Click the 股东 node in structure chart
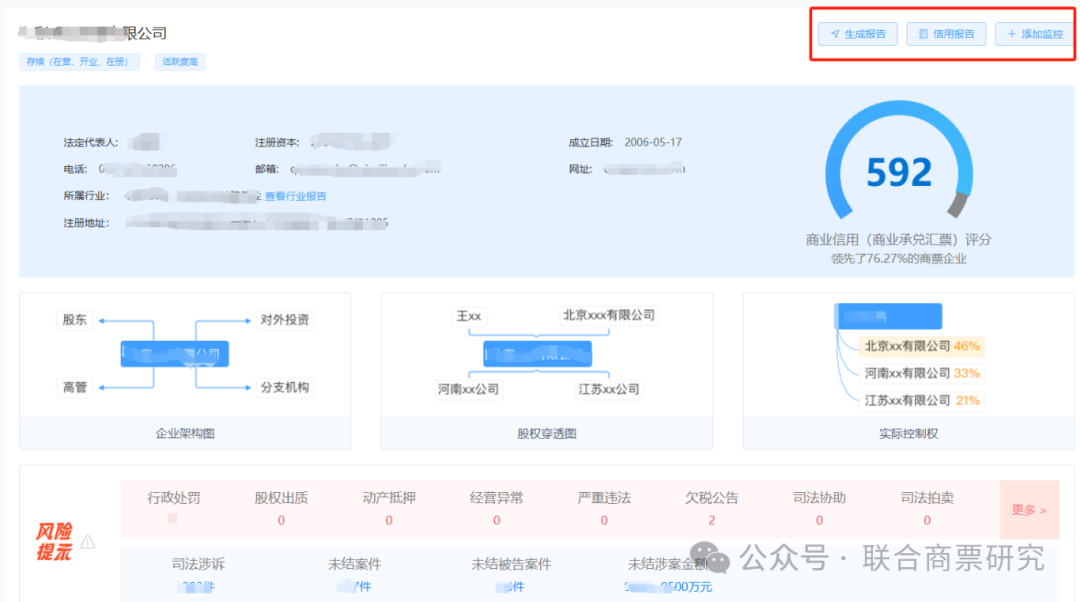This screenshot has height=602, width=1080. [75, 320]
